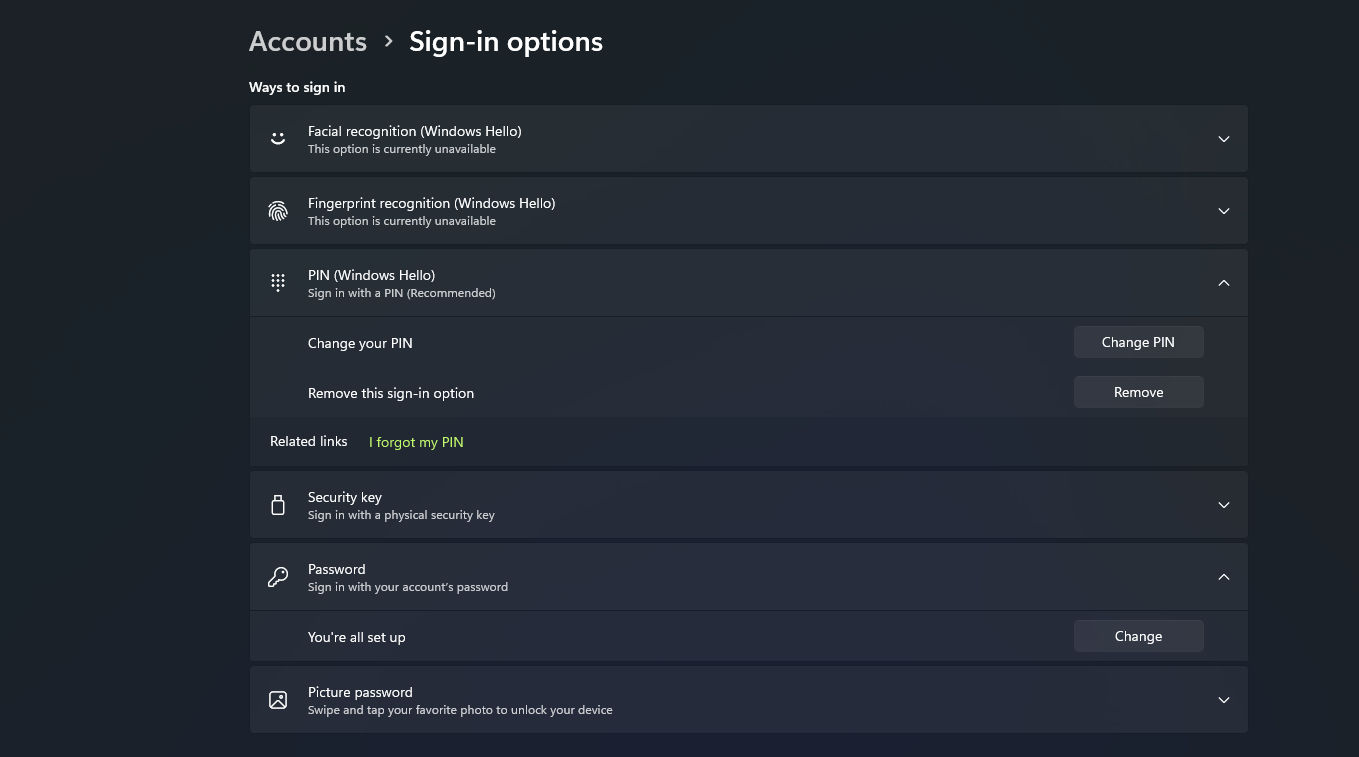The width and height of the screenshot is (1359, 757).
Task: Select the Picture password row title
Action: (x=360, y=692)
